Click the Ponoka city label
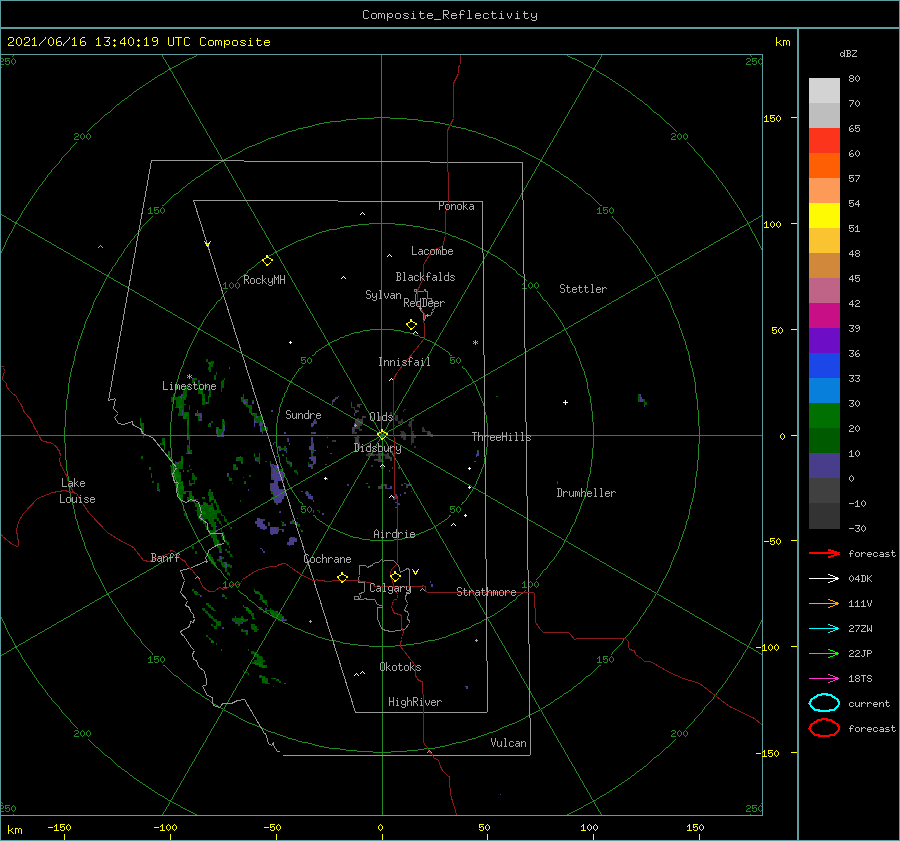This screenshot has height=841, width=900. point(456,207)
